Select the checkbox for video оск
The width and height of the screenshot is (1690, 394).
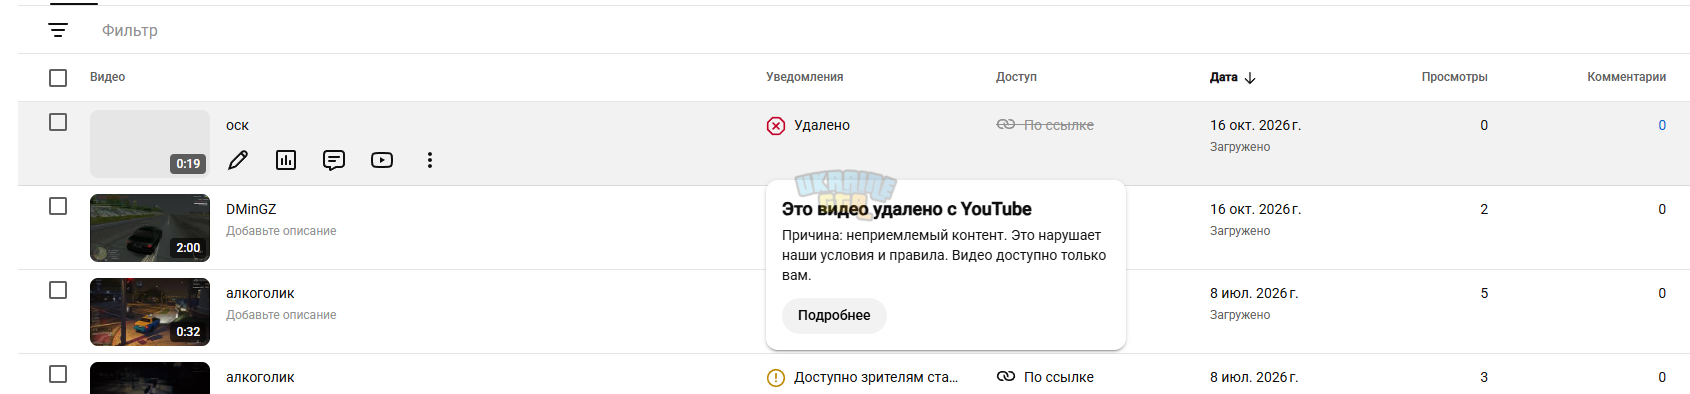(x=58, y=122)
